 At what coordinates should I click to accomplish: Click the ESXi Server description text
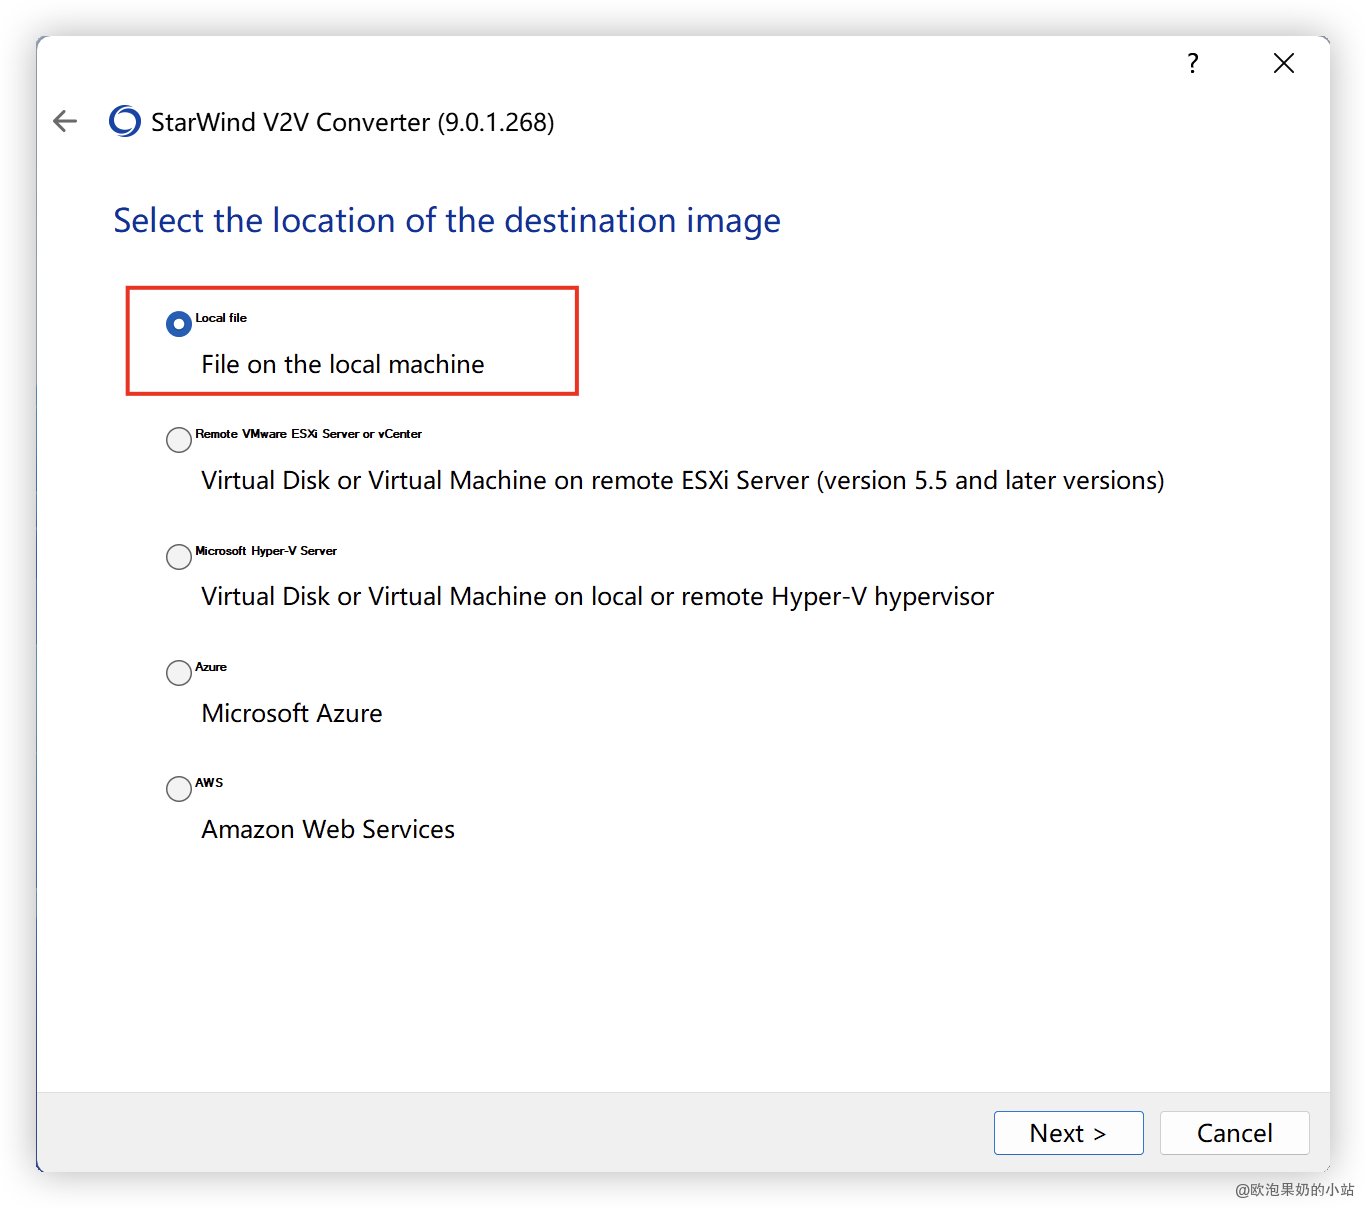[683, 481]
